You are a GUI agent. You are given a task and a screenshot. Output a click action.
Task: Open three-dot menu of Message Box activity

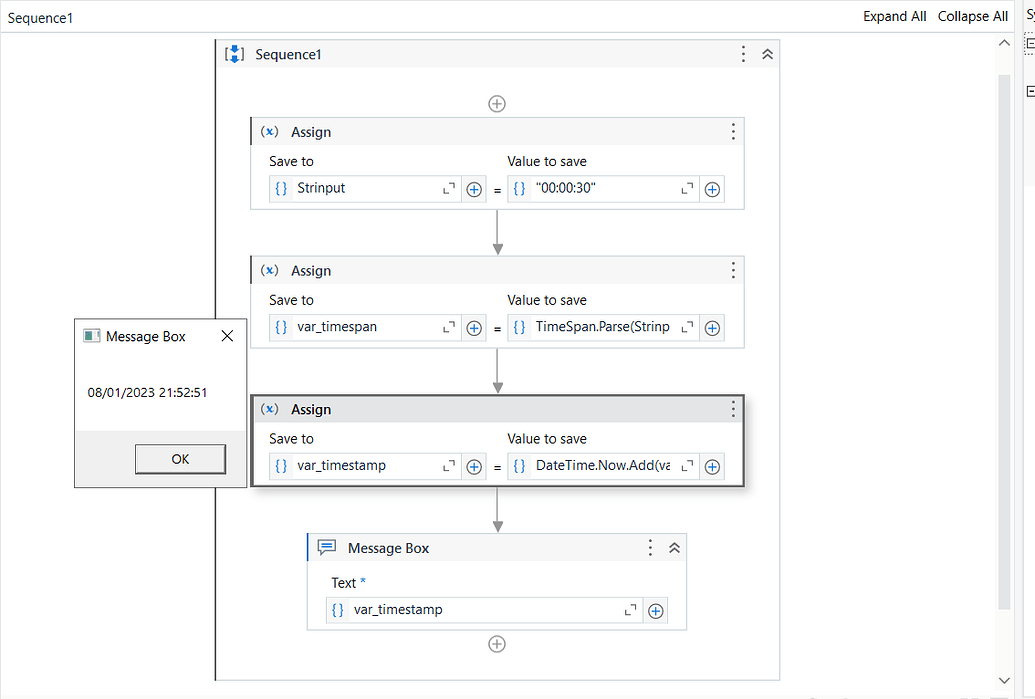(x=650, y=548)
